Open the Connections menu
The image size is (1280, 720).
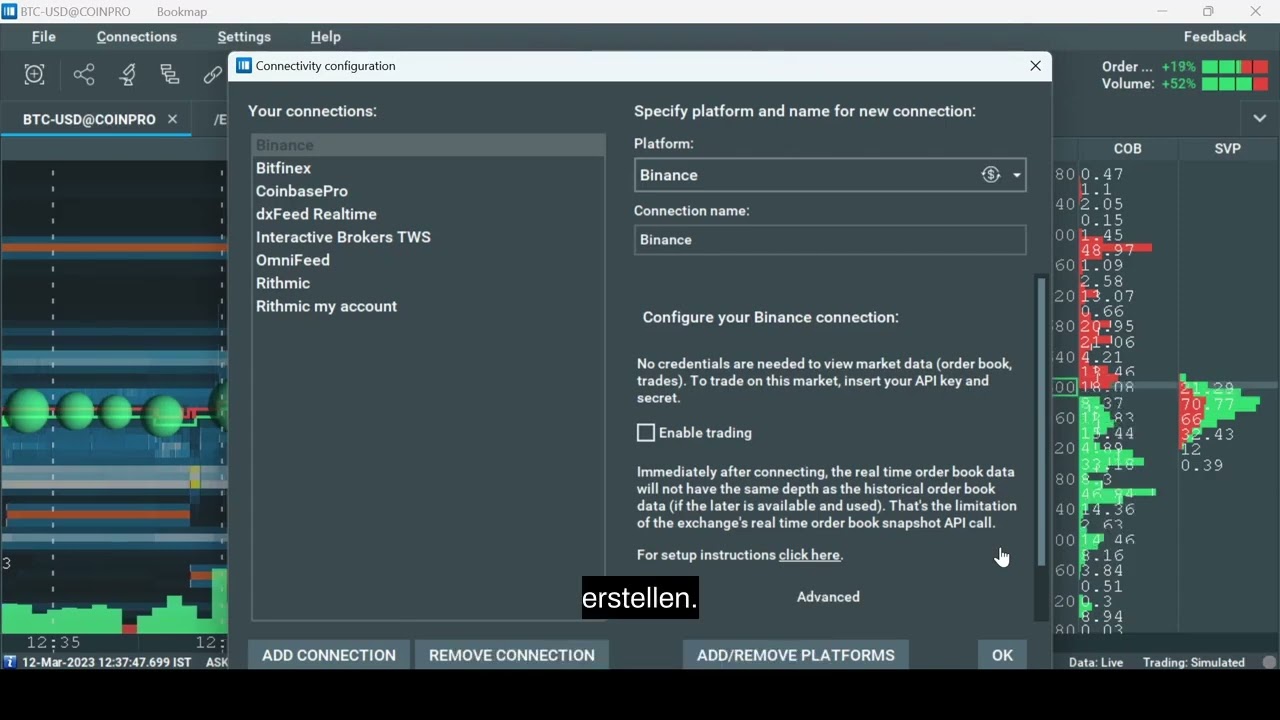click(x=137, y=37)
